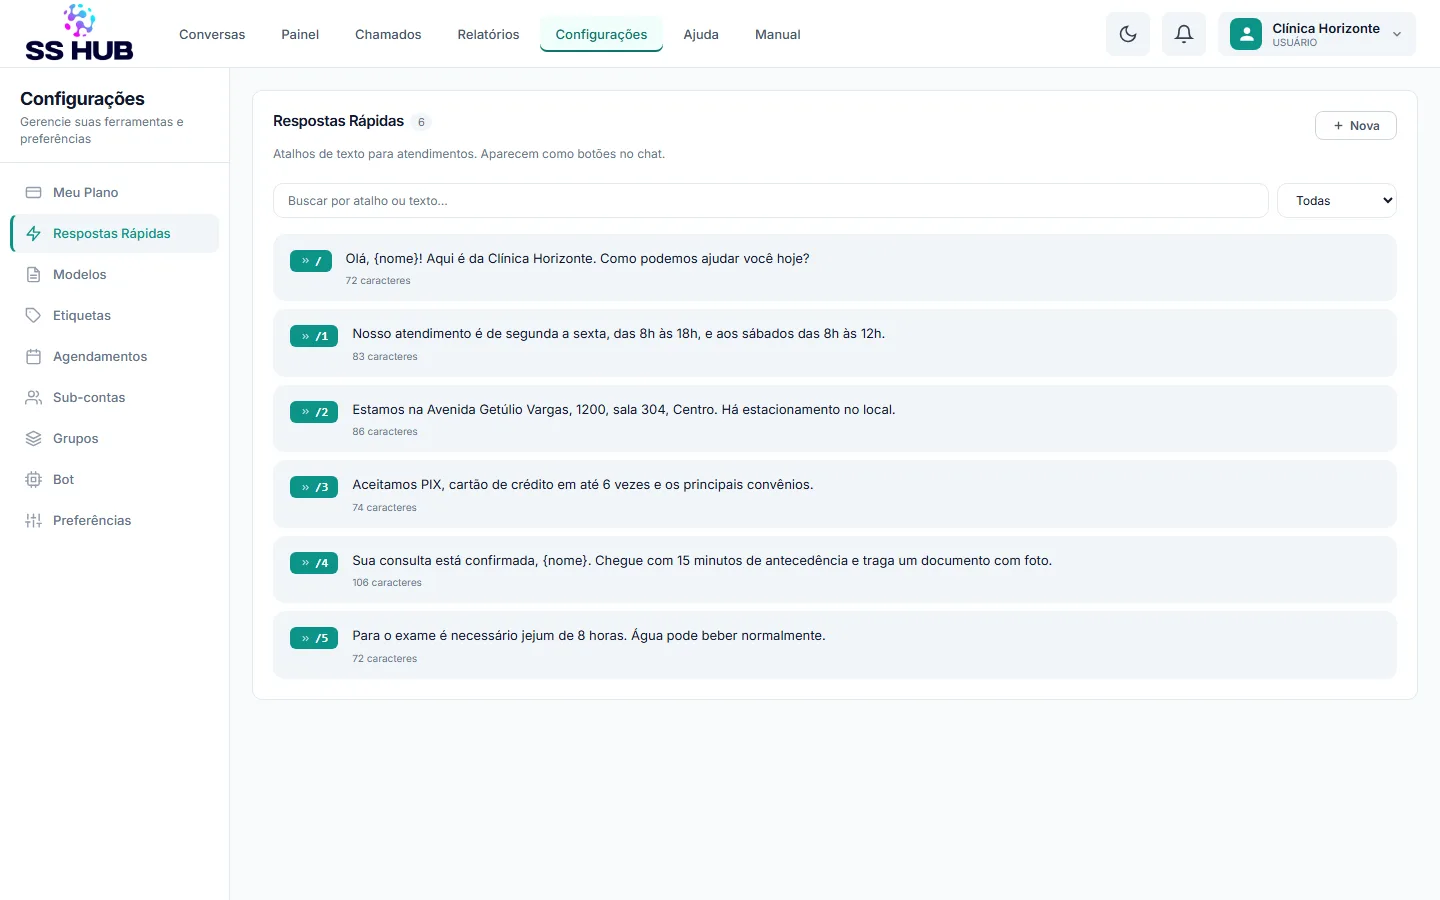Expand the user account chevron

pyautogui.click(x=1397, y=34)
